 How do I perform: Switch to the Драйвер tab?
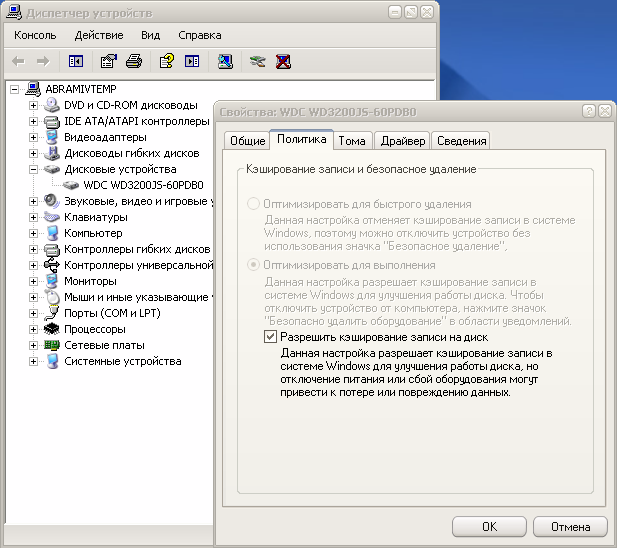[403, 141]
